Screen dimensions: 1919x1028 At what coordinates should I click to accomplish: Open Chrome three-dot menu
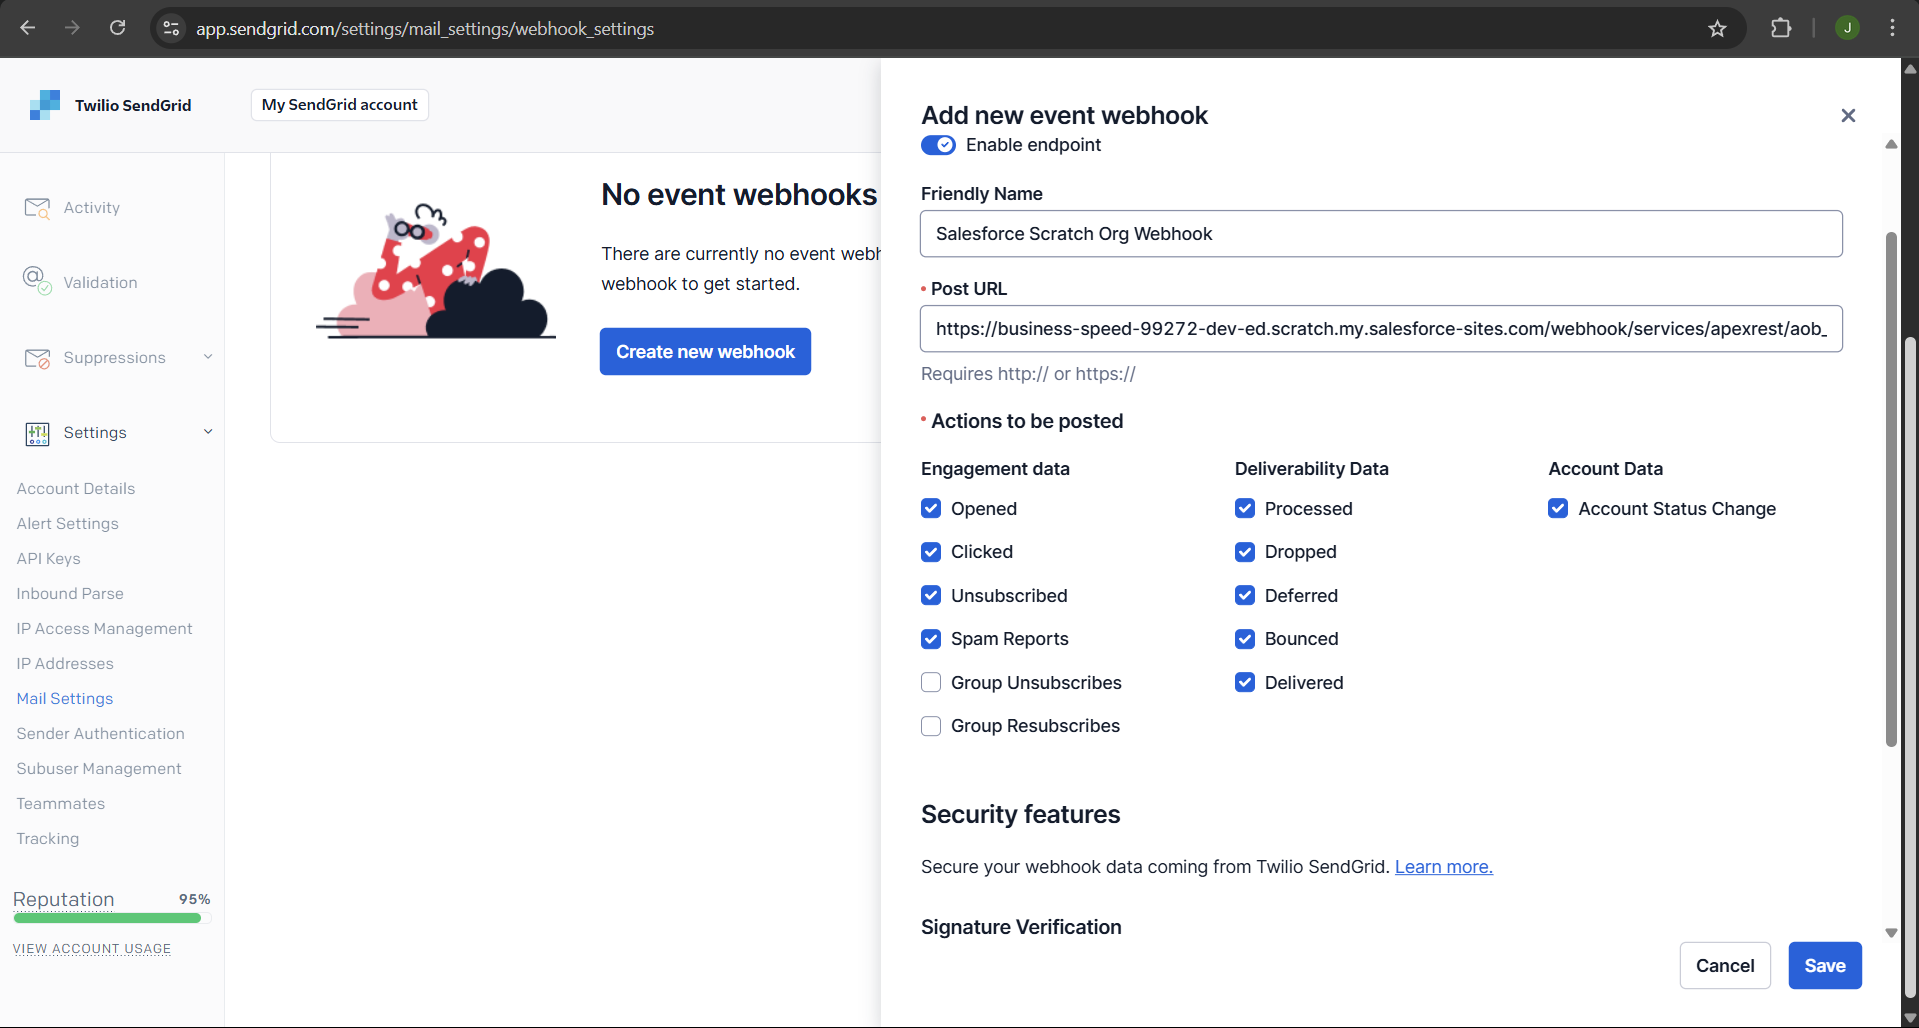pos(1892,28)
